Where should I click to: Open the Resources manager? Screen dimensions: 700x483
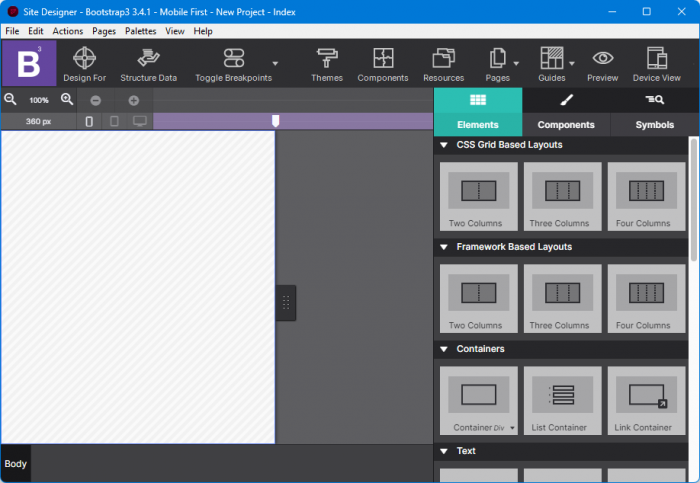[443, 63]
